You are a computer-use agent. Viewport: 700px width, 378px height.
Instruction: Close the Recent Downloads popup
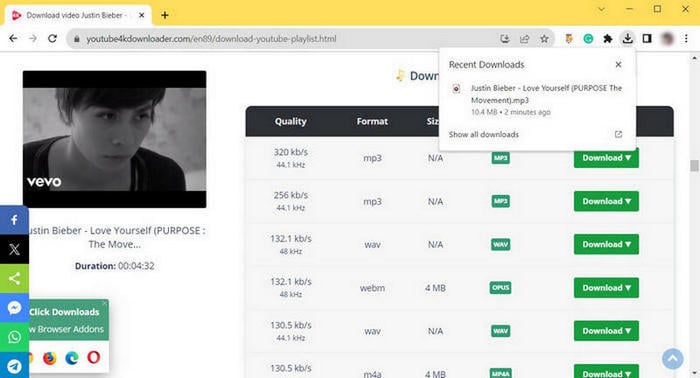[618, 65]
